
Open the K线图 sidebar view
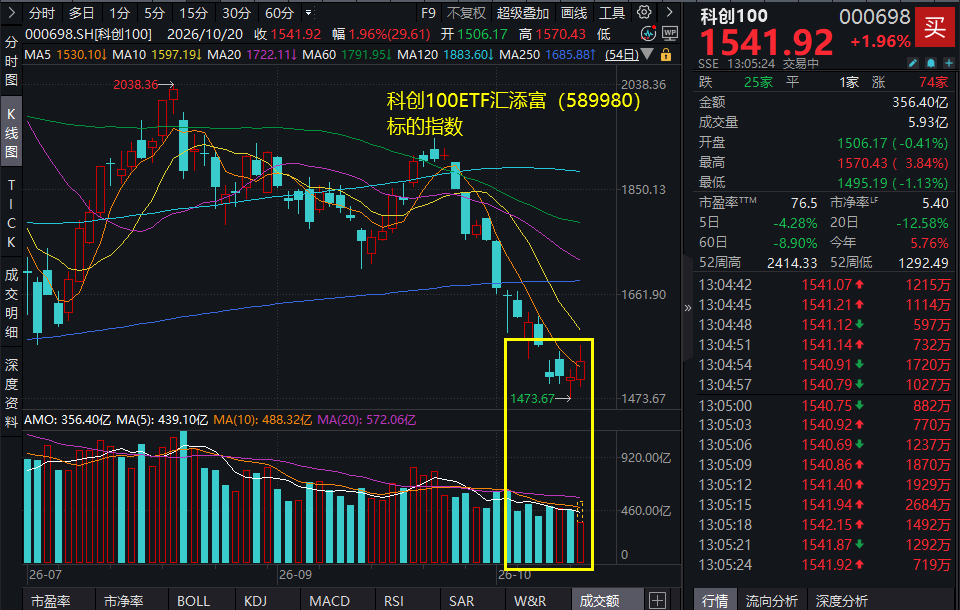click(x=11, y=133)
